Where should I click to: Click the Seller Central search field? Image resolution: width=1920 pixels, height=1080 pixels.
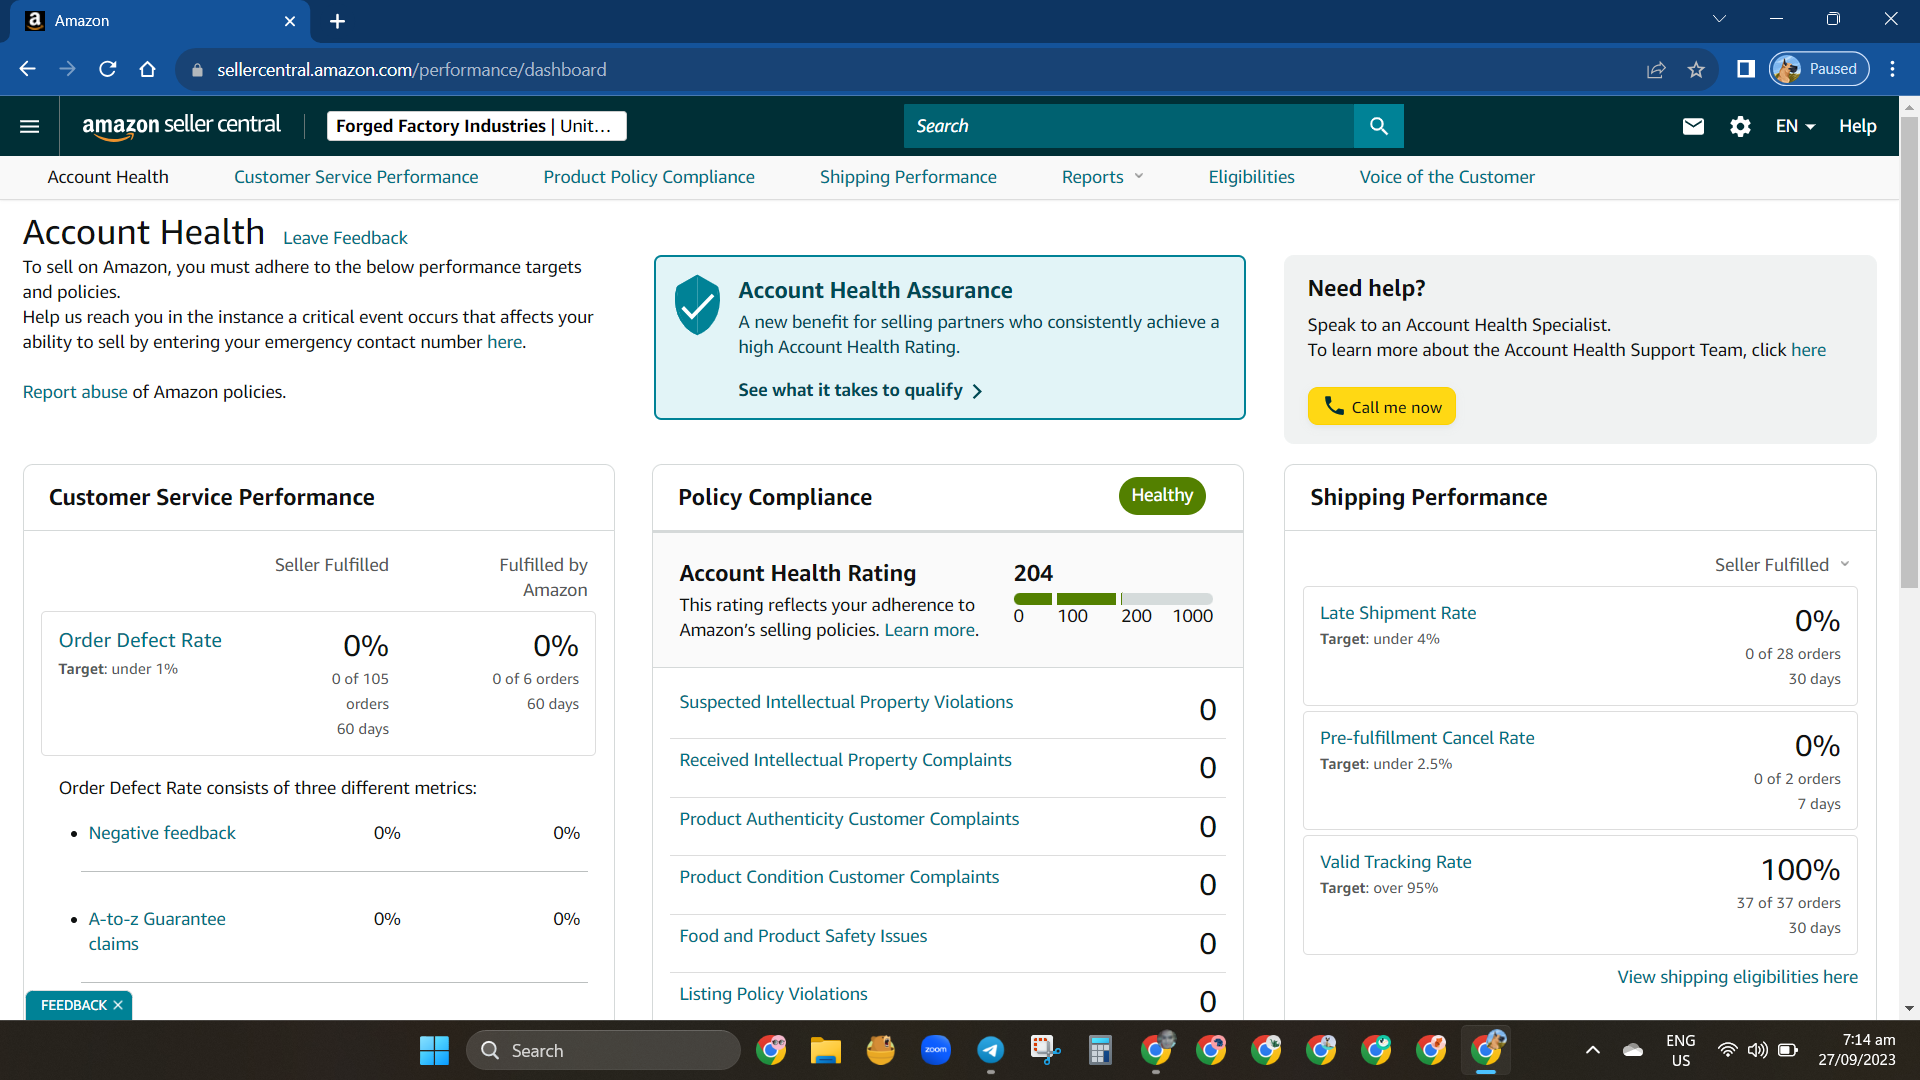click(1129, 126)
